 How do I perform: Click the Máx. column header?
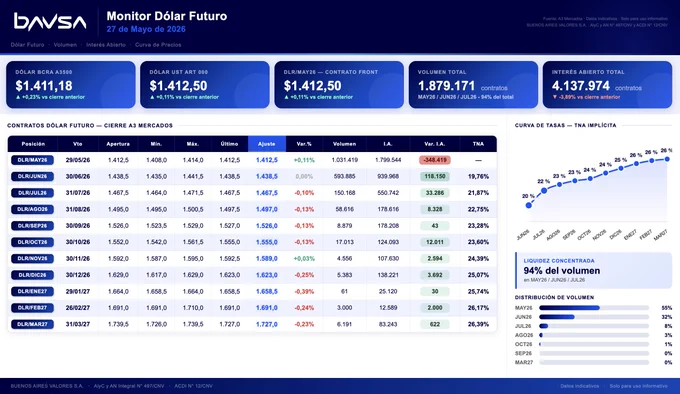tap(193, 144)
